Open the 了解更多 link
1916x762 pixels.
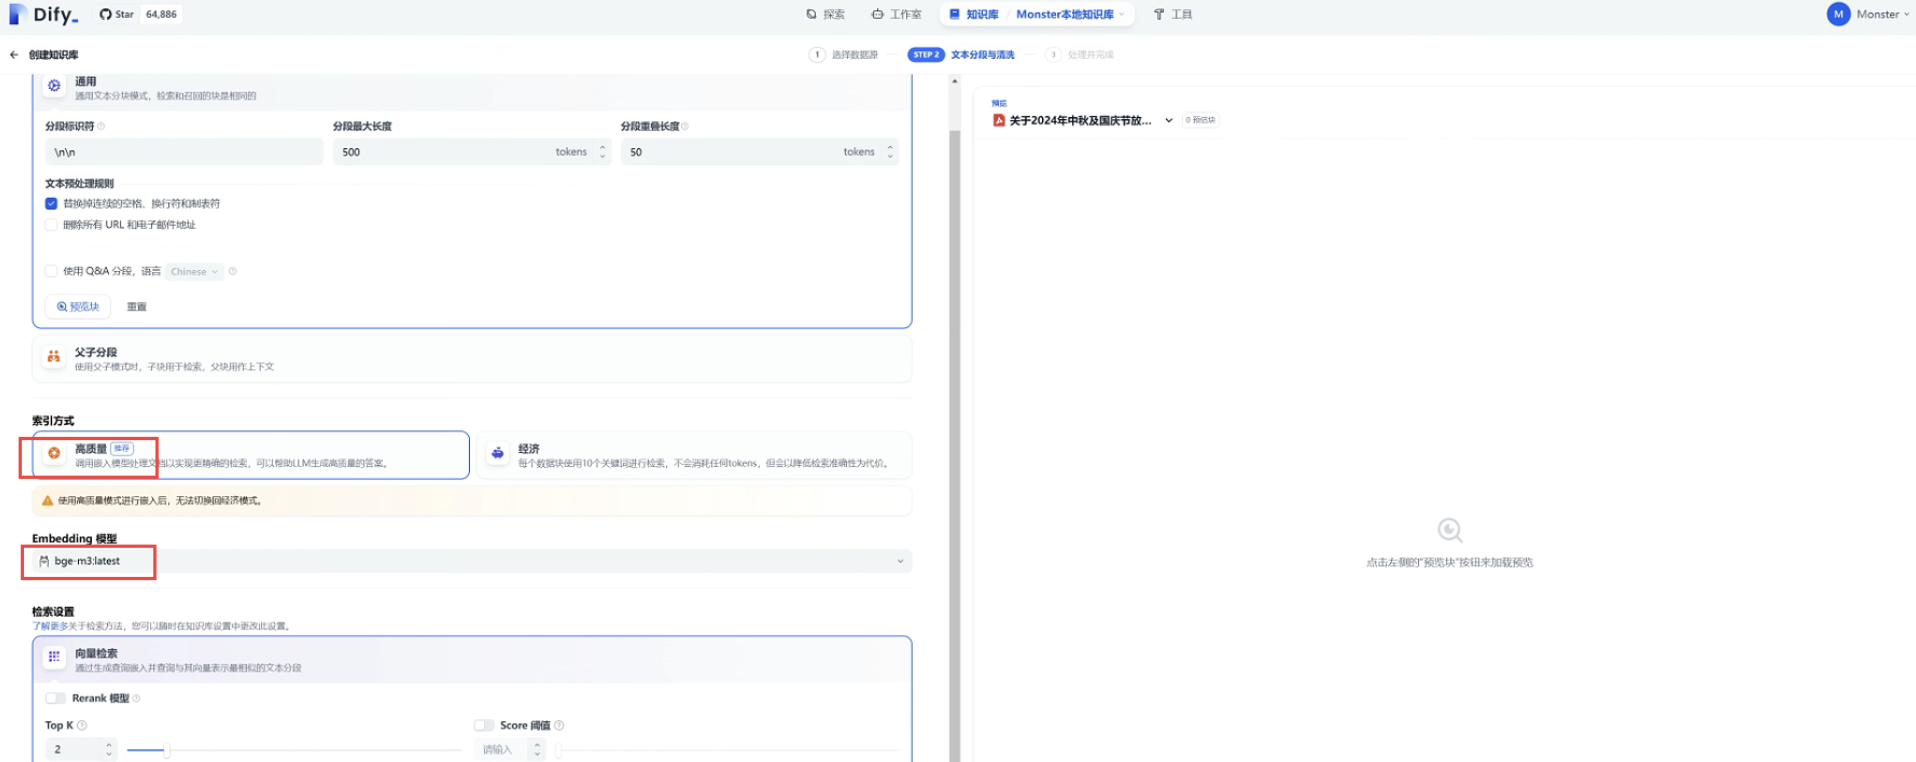(50, 626)
